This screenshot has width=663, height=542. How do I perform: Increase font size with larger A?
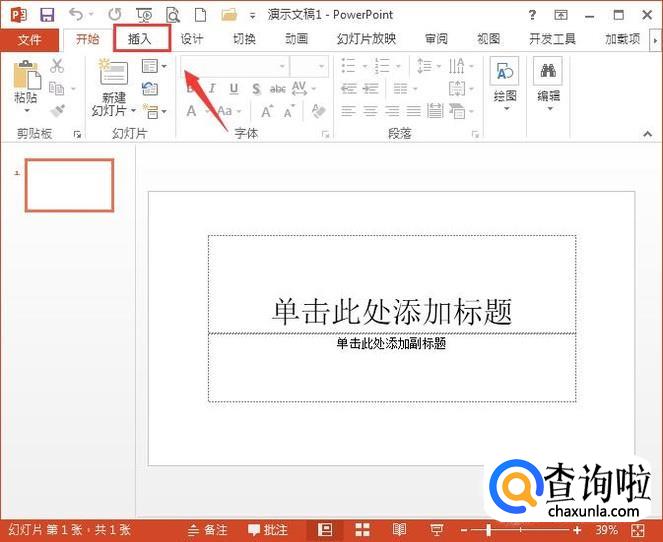click(x=266, y=112)
